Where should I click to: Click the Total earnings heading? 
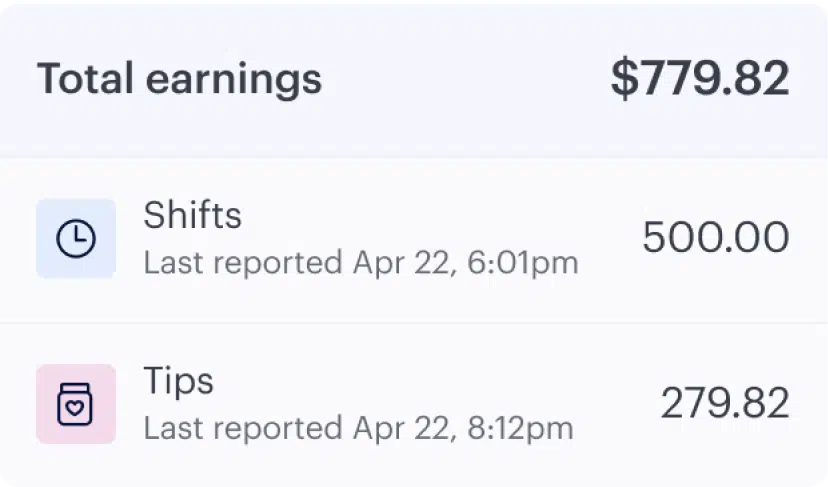[179, 78]
